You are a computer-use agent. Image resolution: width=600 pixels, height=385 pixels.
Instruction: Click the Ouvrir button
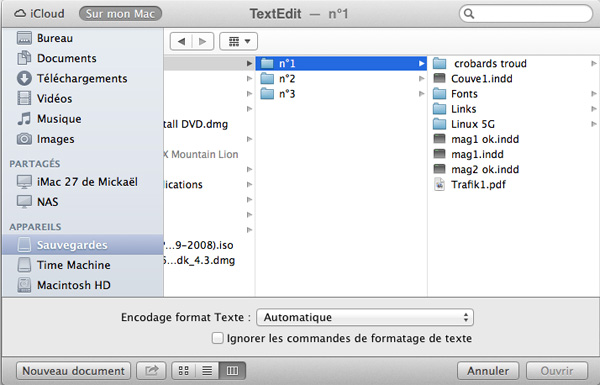tap(557, 371)
